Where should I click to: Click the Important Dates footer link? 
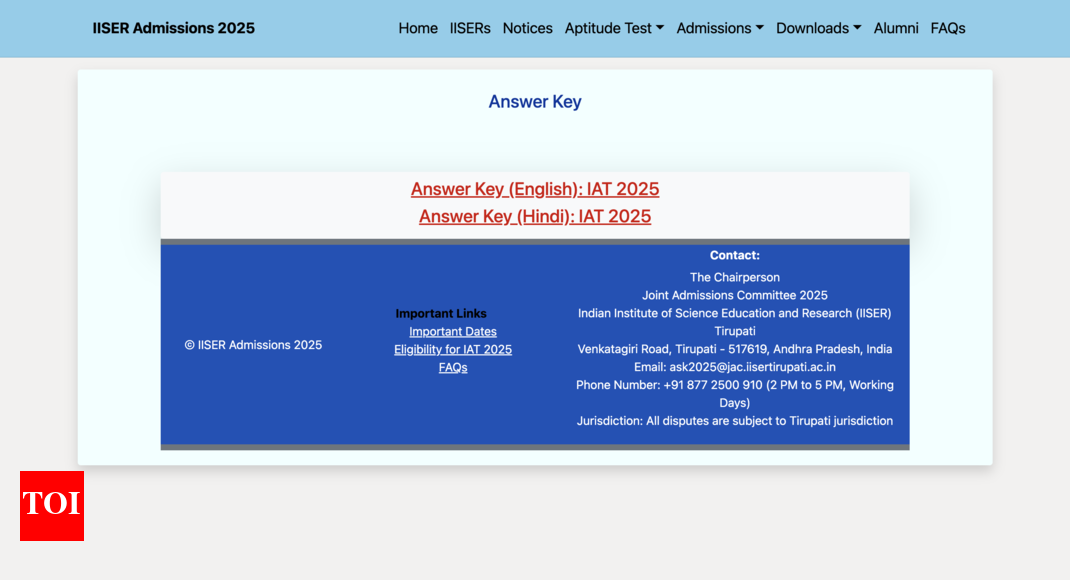pos(453,331)
